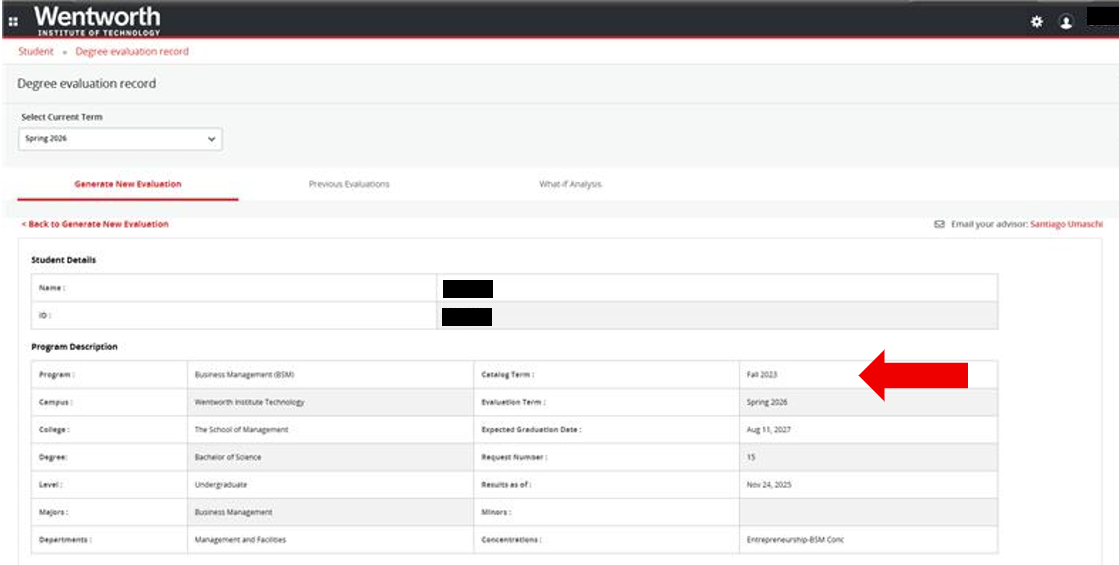Click the Fall 2023 catalog term value

tap(762, 375)
